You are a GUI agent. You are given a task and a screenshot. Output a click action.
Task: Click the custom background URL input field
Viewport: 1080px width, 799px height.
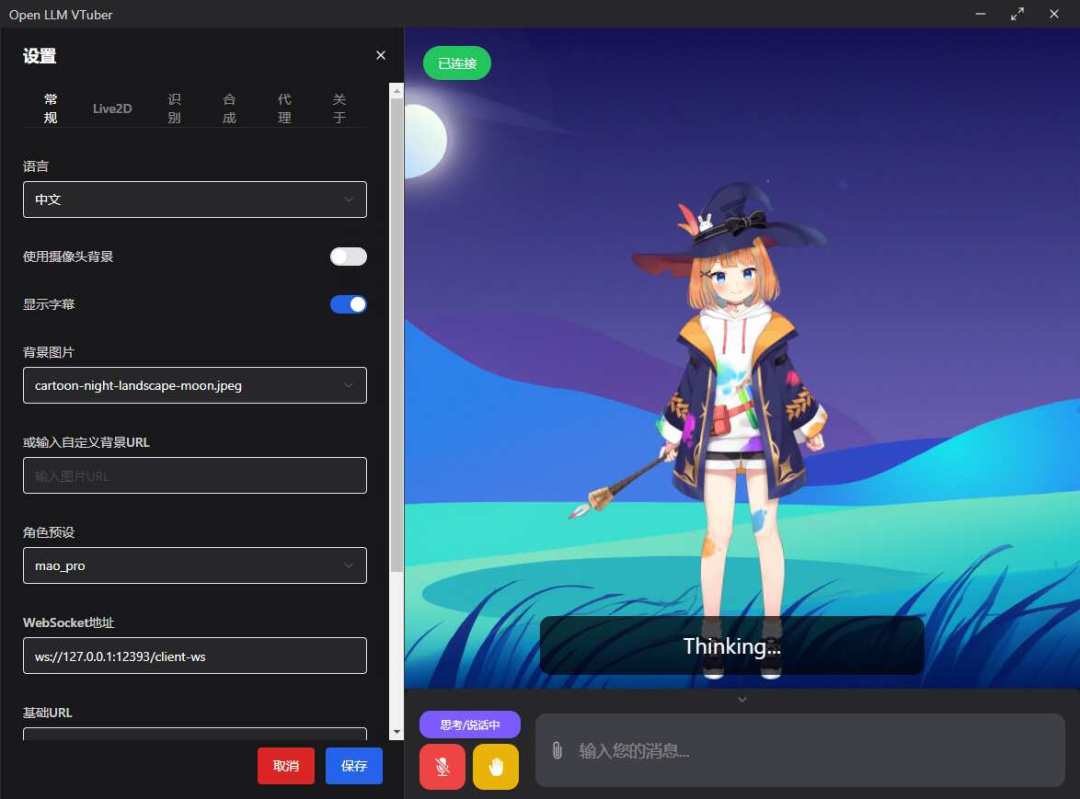tap(195, 475)
